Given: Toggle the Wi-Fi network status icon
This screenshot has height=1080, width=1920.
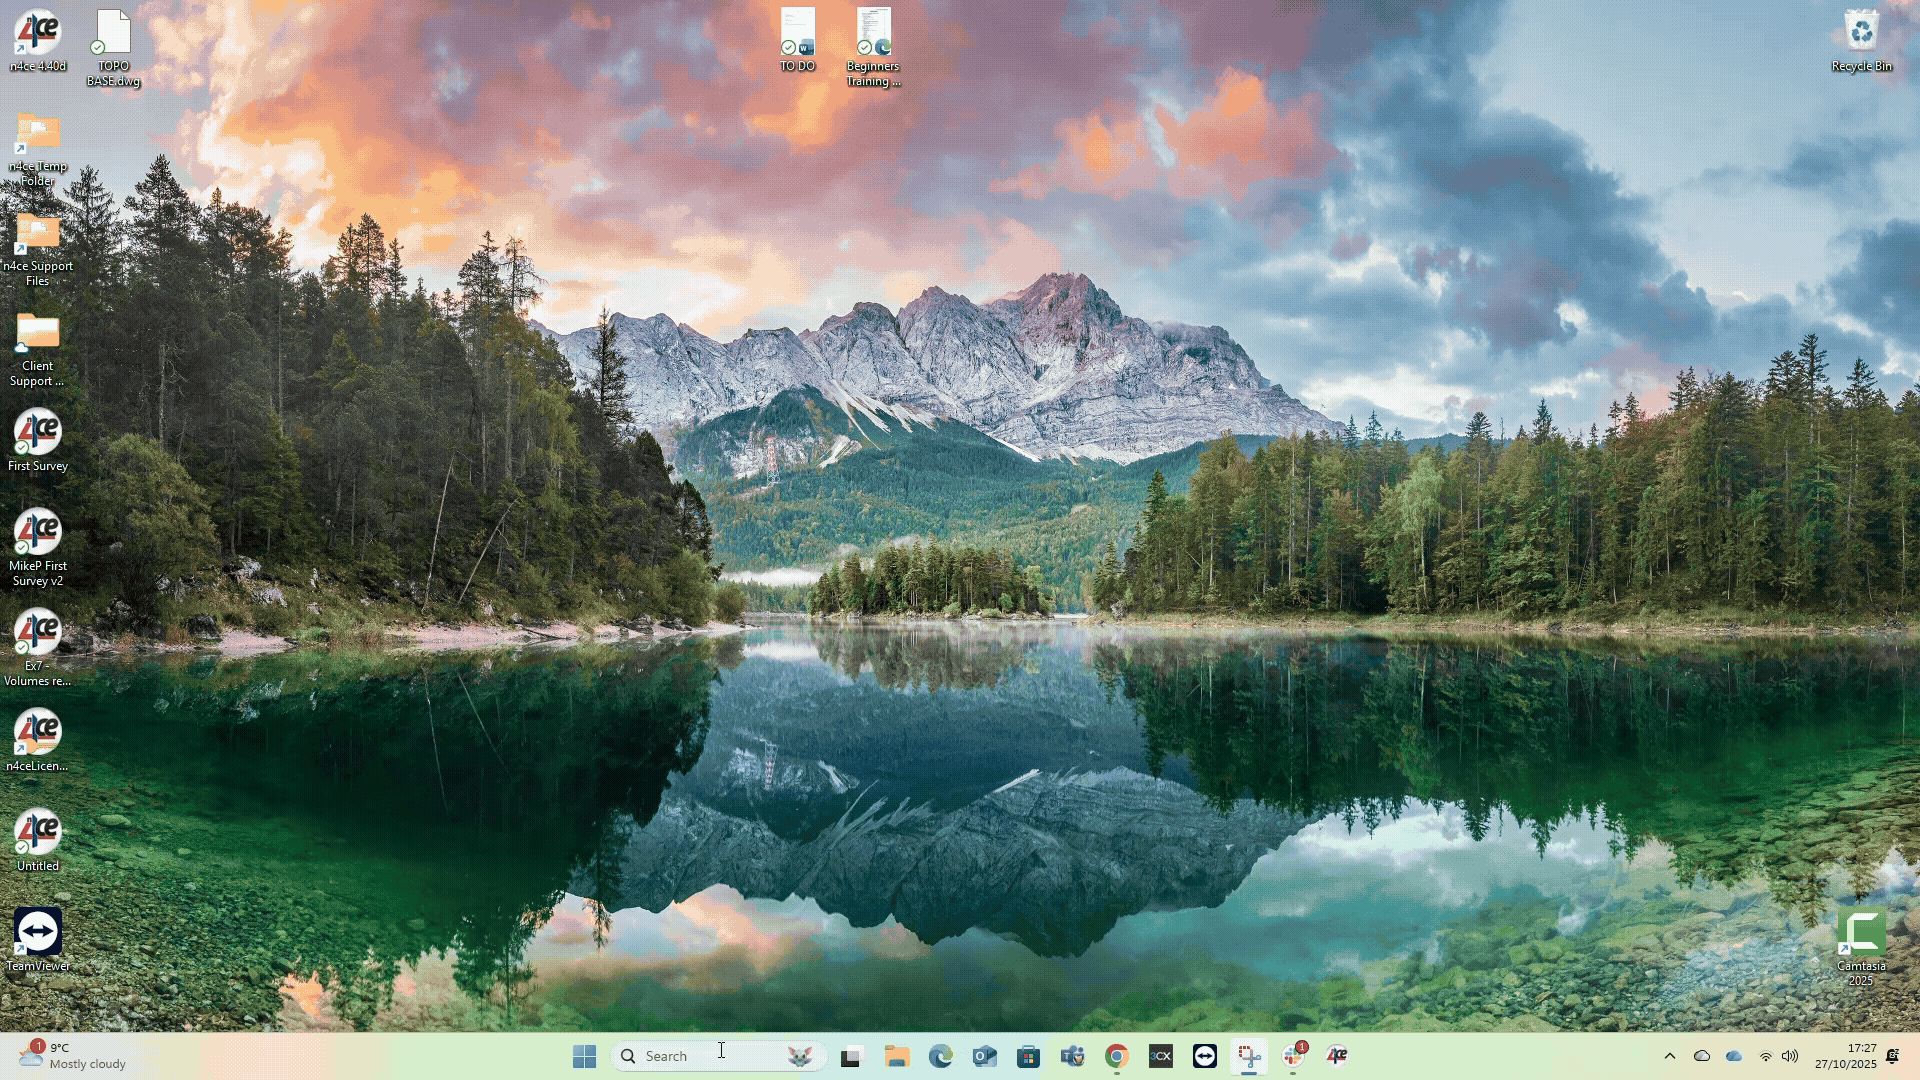Looking at the screenshot, I should [x=1764, y=1055].
